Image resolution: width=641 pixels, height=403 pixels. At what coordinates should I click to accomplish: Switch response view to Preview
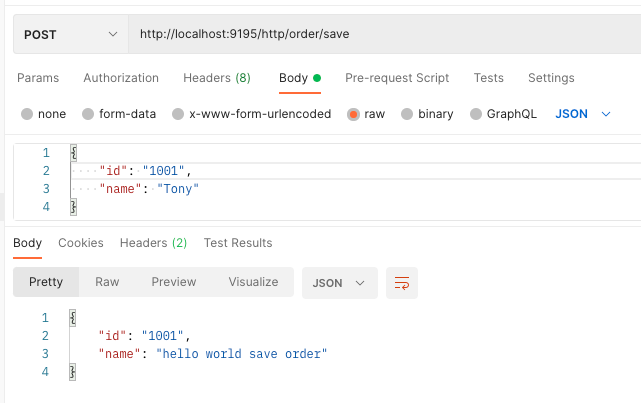click(174, 282)
